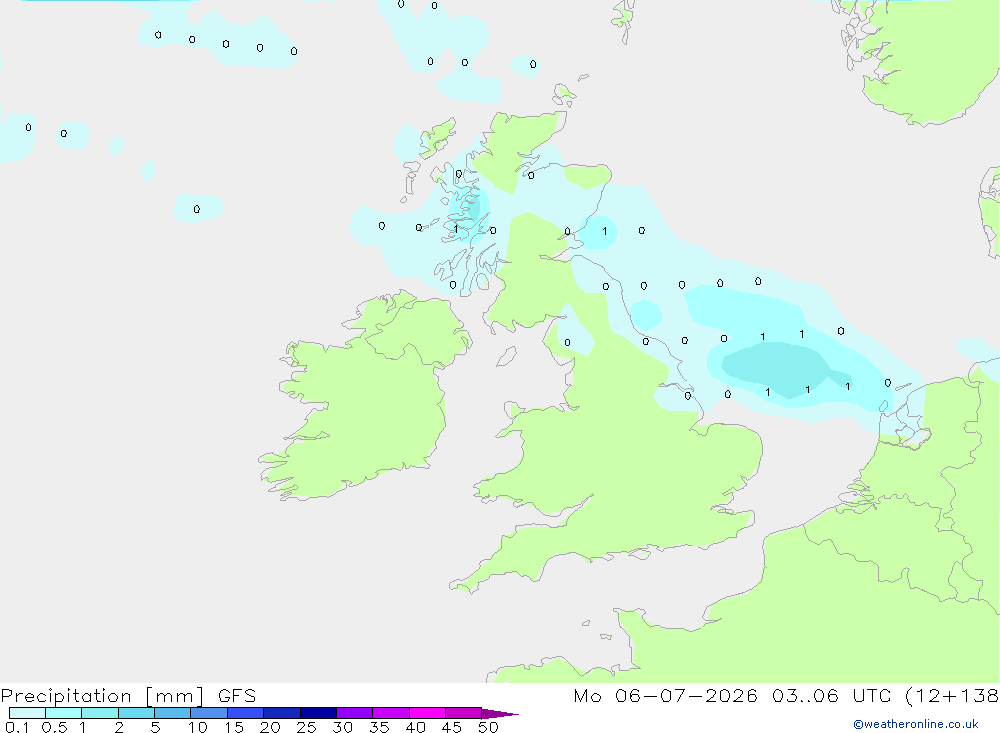This screenshot has width=1000, height=733.
Task: Click the legend scale label "25"
Action: [306, 727]
